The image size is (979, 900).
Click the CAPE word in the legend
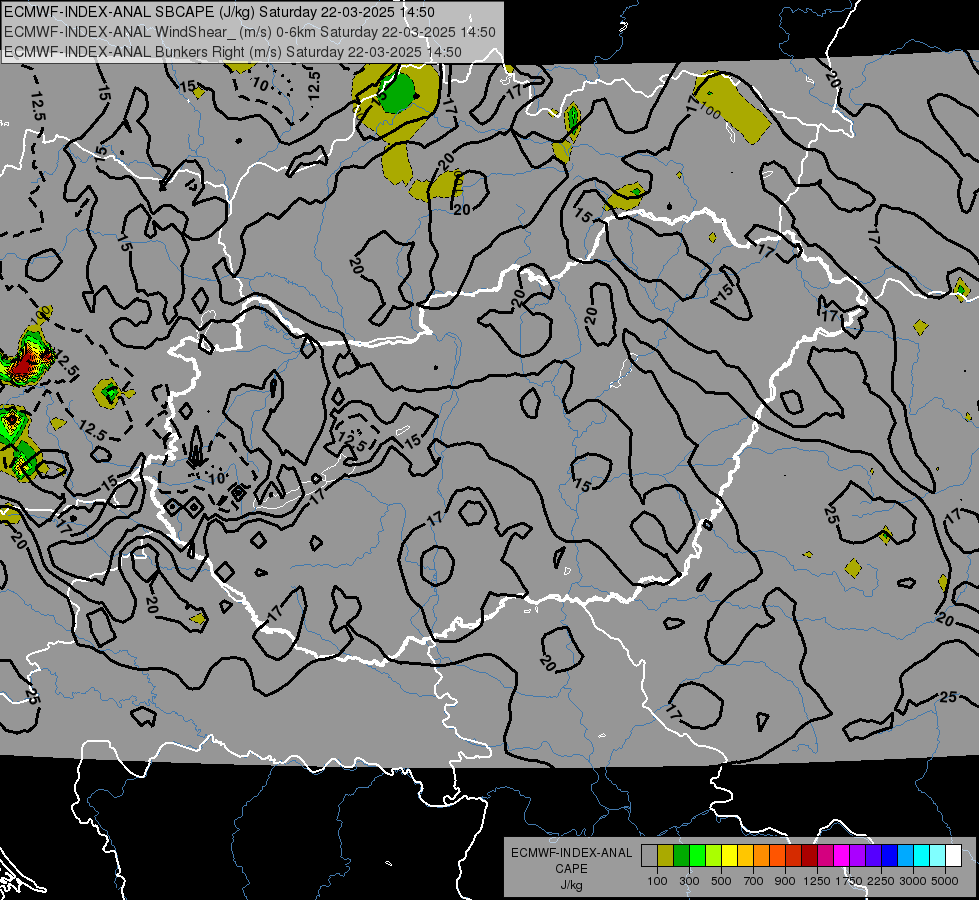(571, 869)
